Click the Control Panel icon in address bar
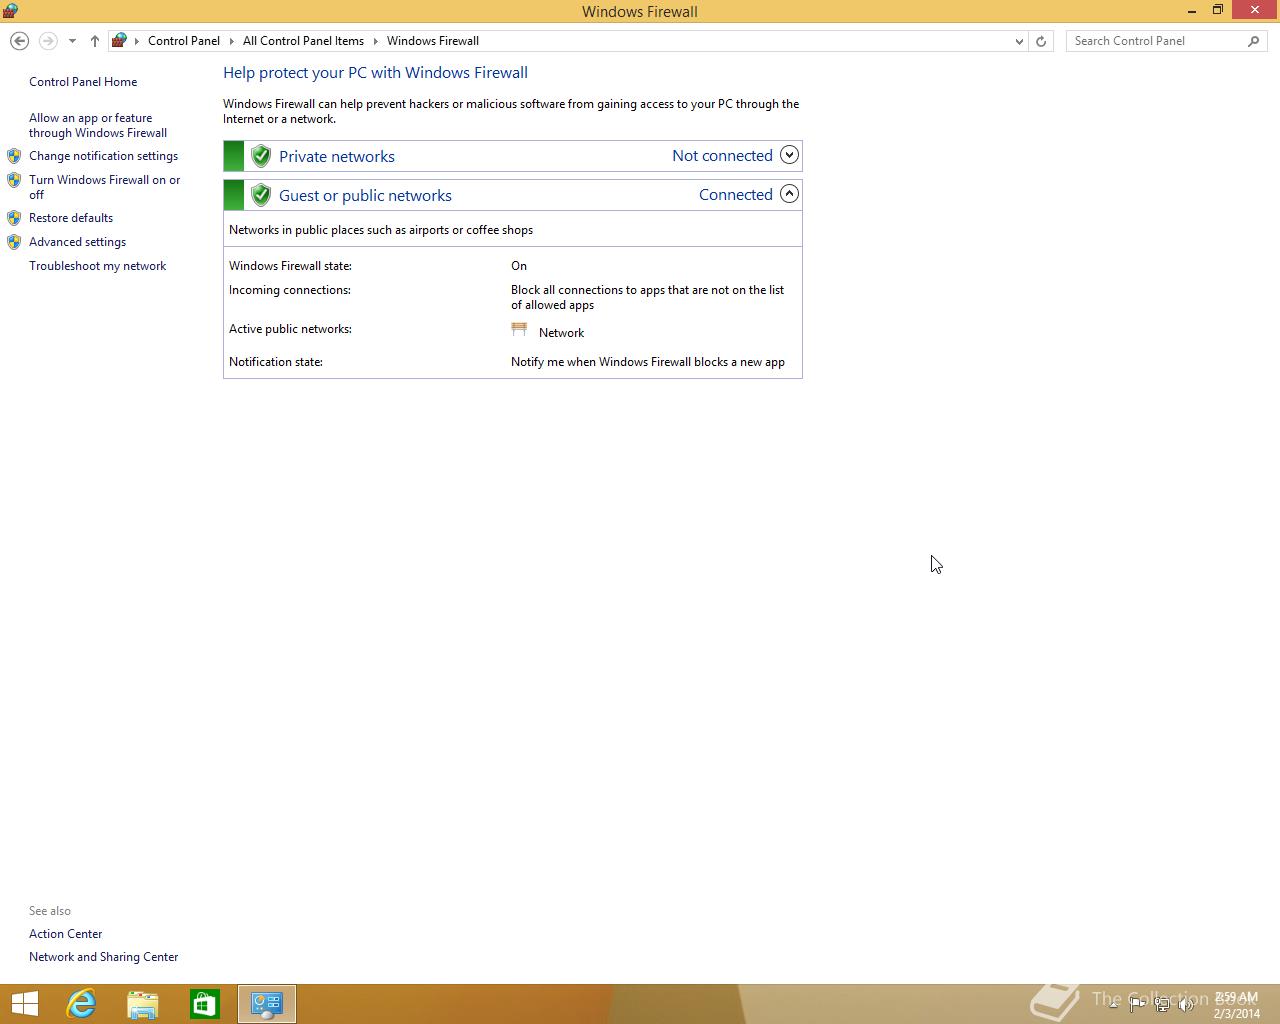This screenshot has height=1024, width=1280. click(119, 41)
